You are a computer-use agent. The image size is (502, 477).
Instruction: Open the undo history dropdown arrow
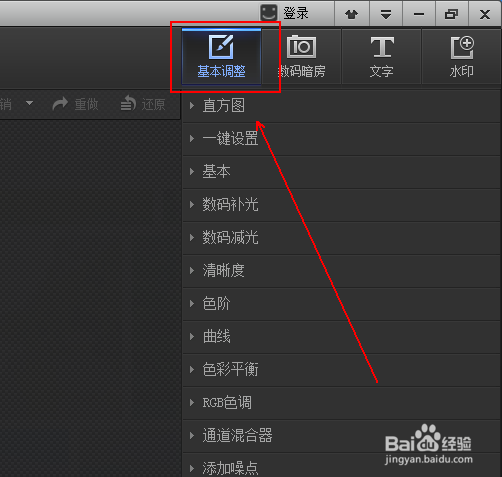click(x=30, y=103)
